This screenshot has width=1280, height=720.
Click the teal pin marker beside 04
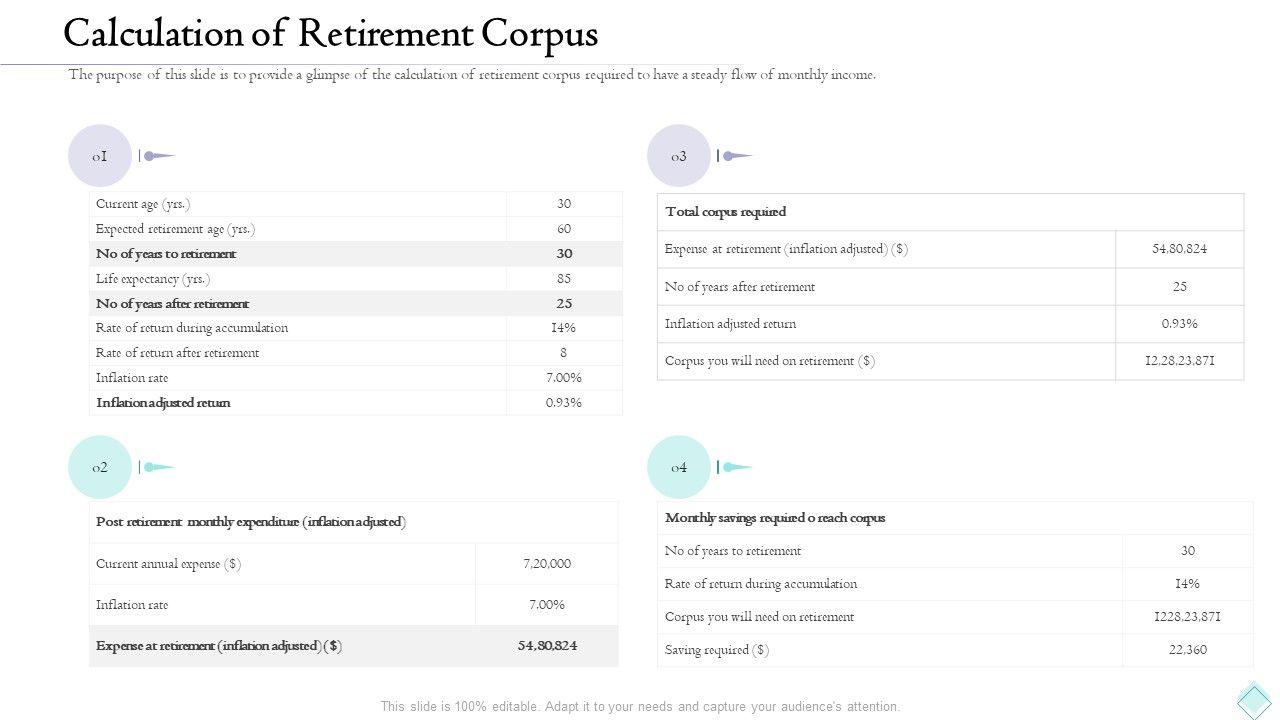coord(735,467)
